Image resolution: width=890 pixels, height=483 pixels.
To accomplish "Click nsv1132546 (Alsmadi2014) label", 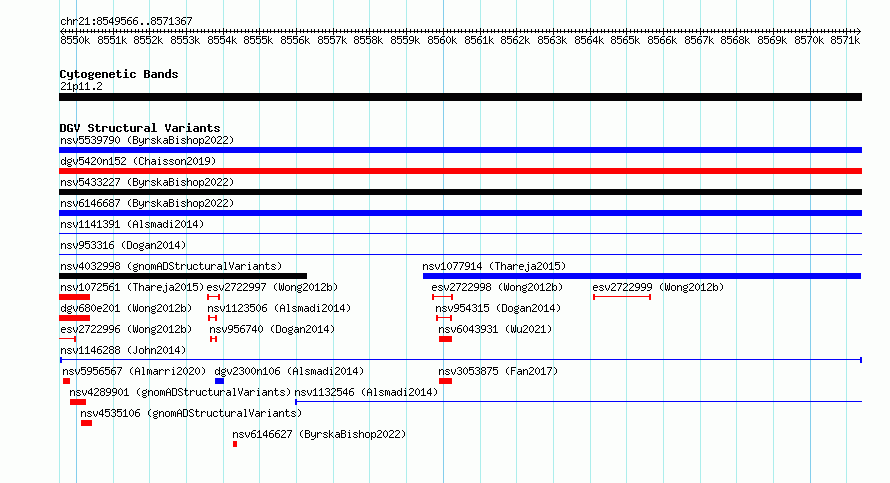I will [x=366, y=392].
